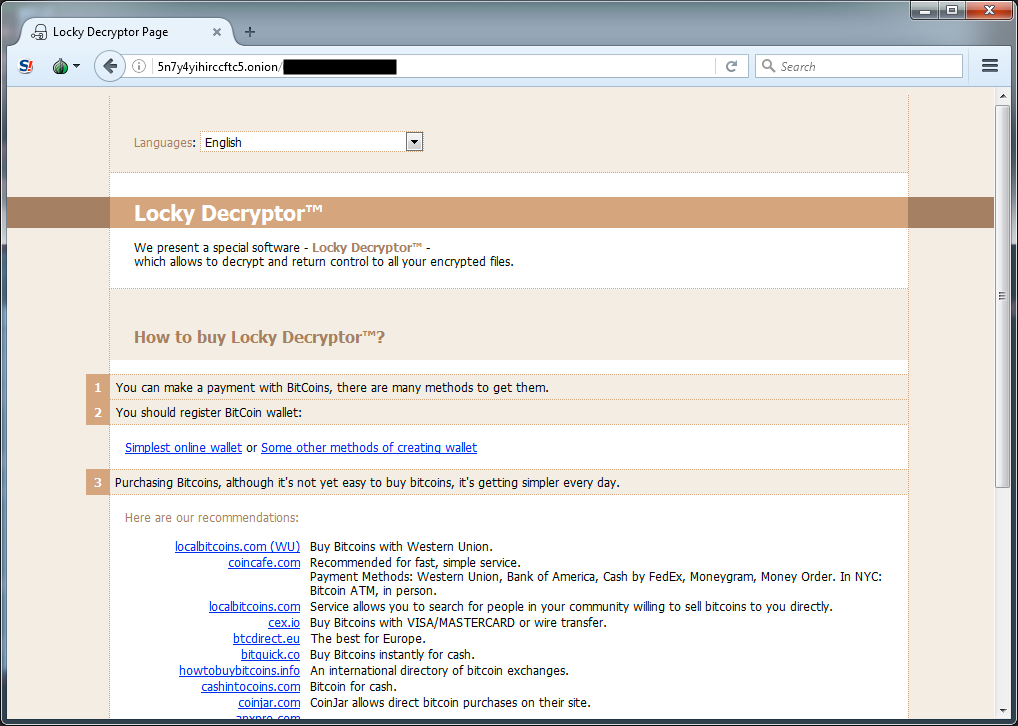Click the btcdirect.eu link
This screenshot has height=726, width=1018.
[266, 639]
